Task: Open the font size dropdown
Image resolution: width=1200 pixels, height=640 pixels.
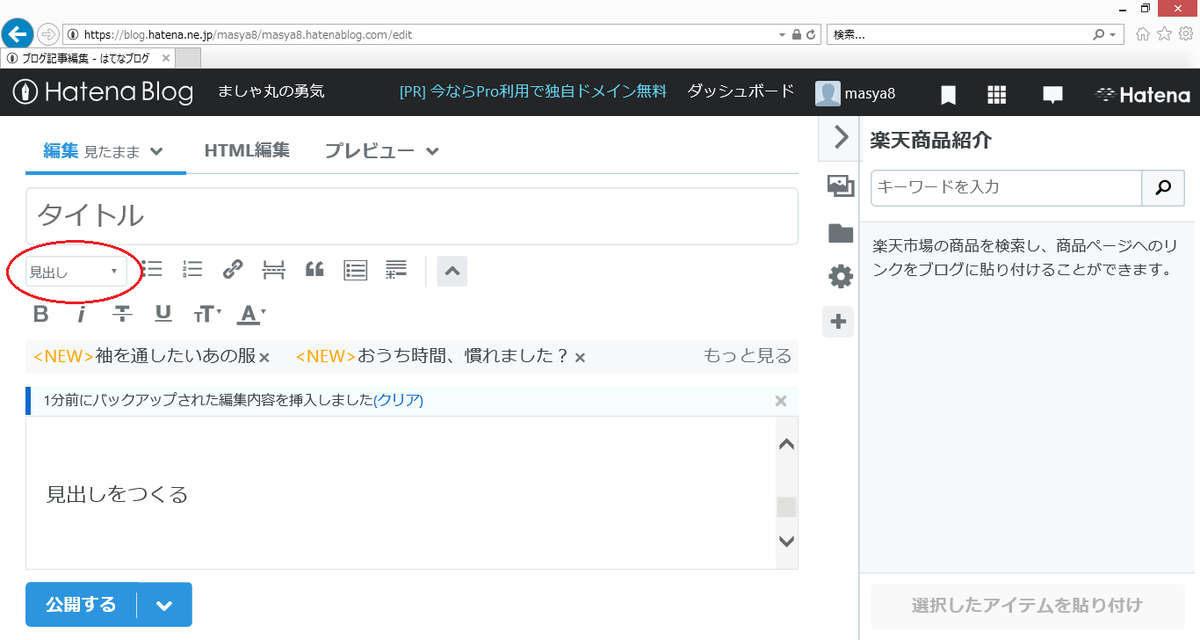Action: tap(207, 314)
